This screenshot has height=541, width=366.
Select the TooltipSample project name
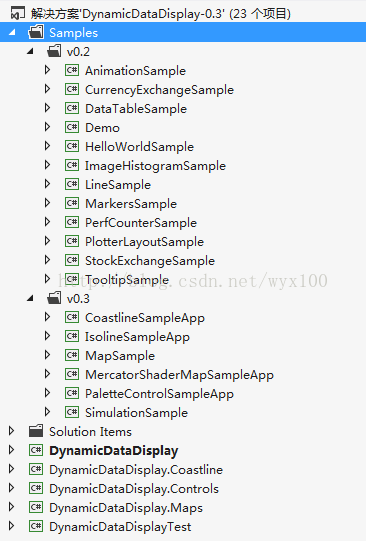point(127,280)
